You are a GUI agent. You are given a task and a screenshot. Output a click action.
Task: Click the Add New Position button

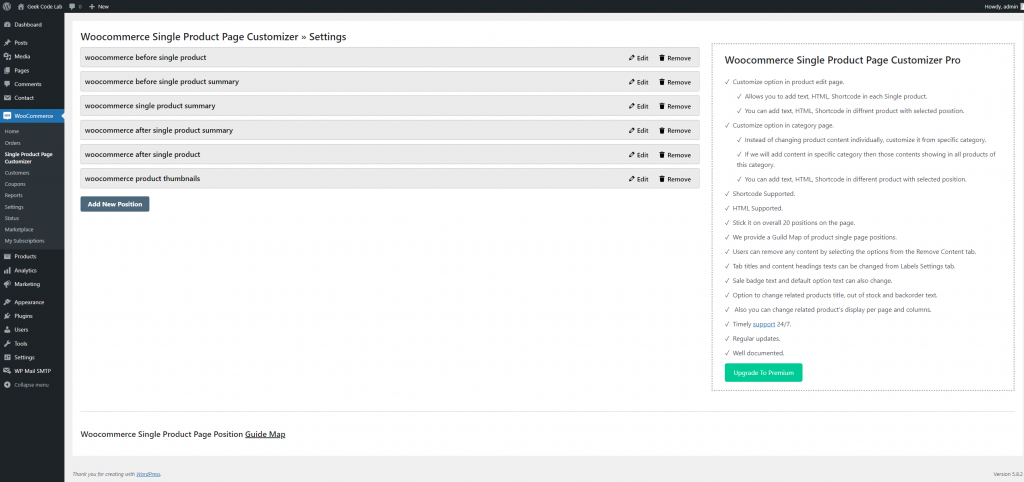pyautogui.click(x=115, y=204)
